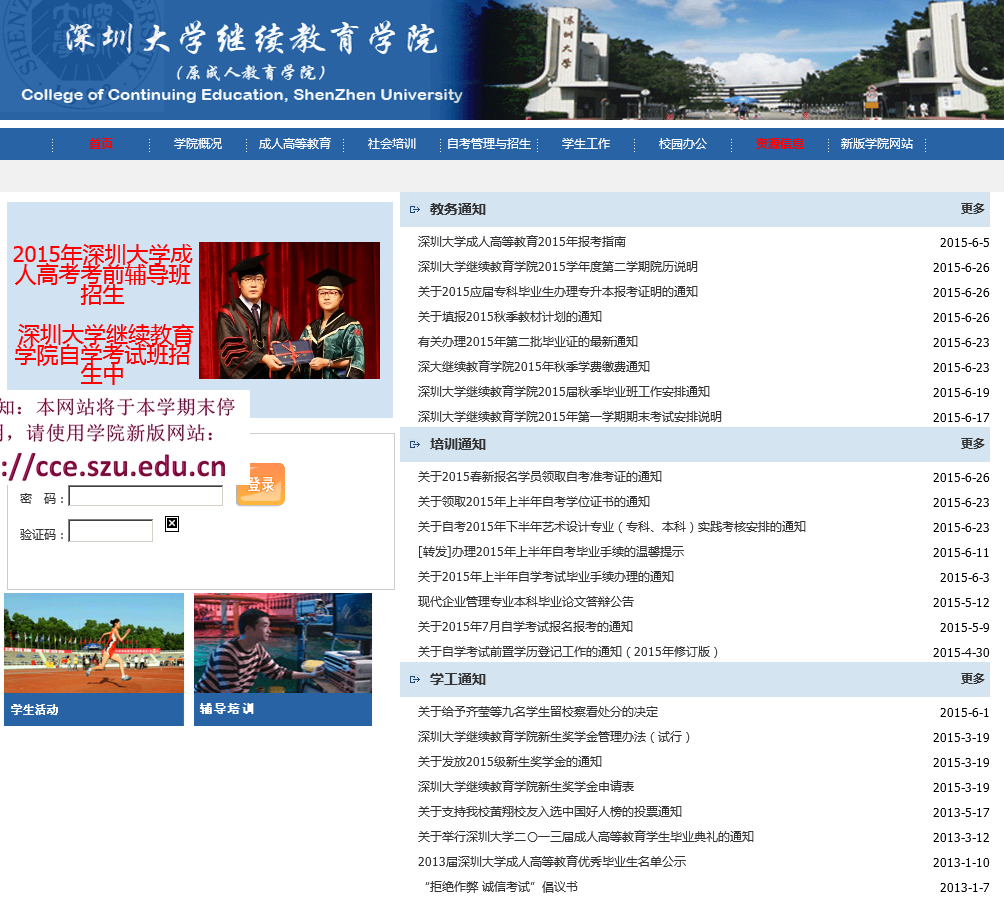Open the 首页 menu item
1004x913 pixels.
(101, 144)
